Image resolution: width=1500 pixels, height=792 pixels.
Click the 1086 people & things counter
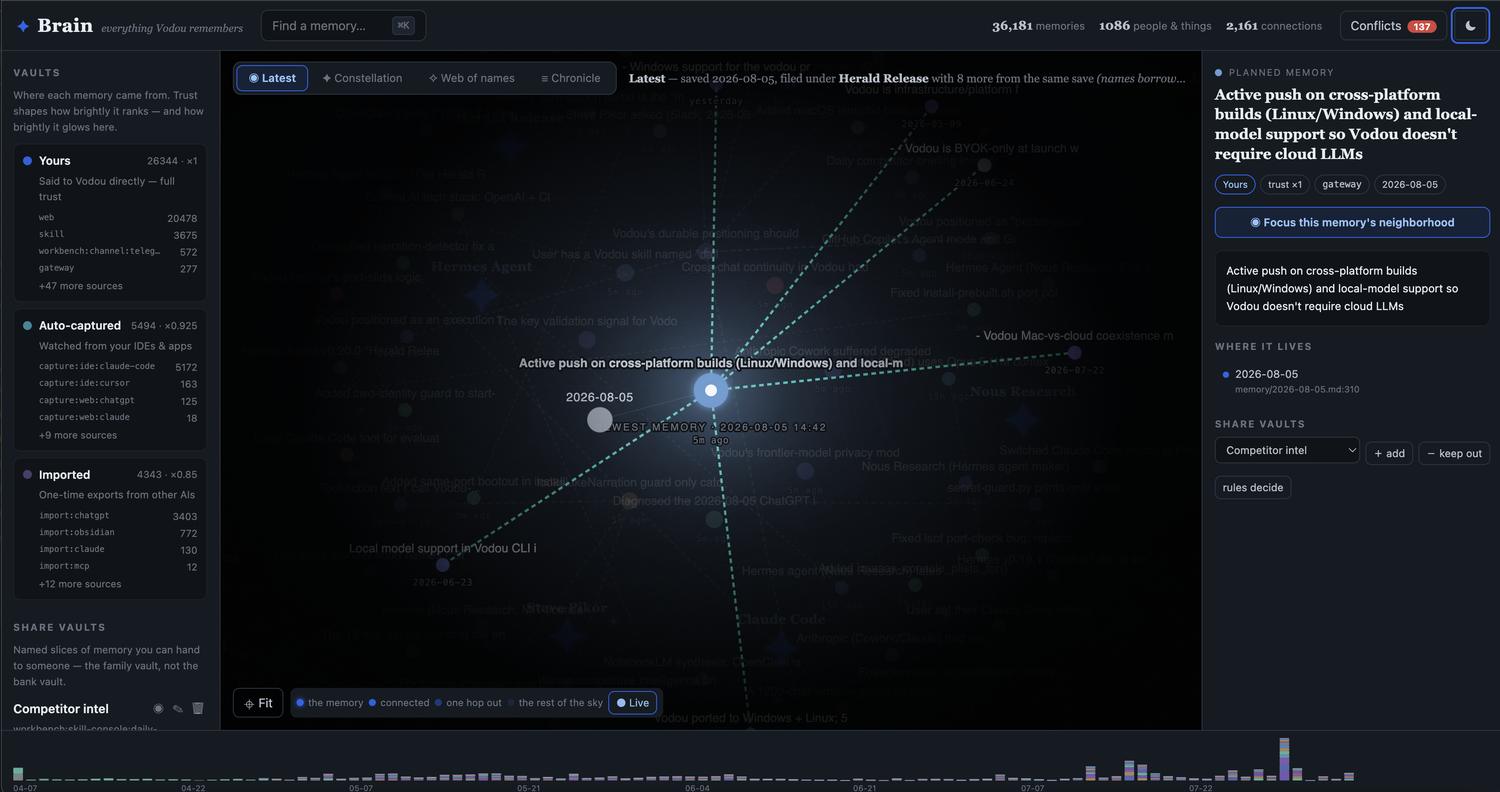click(1155, 26)
